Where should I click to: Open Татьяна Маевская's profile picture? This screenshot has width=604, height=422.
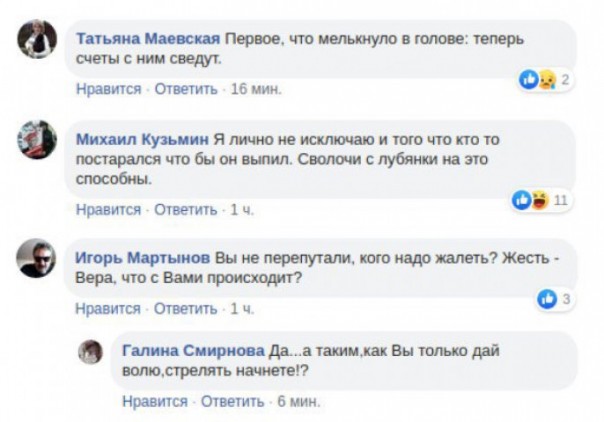click(37, 40)
